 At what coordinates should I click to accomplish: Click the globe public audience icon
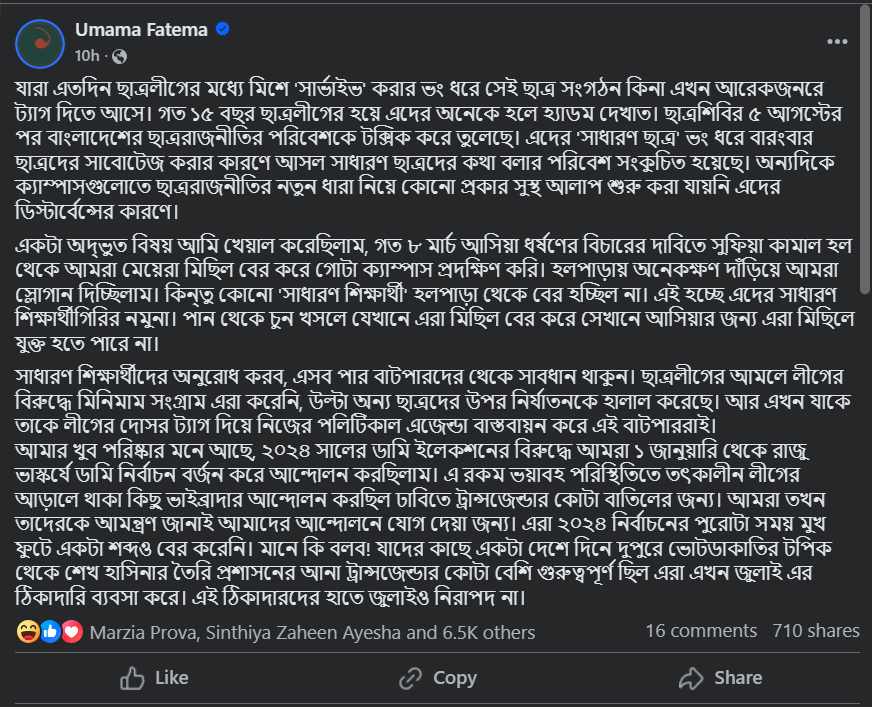[119, 55]
